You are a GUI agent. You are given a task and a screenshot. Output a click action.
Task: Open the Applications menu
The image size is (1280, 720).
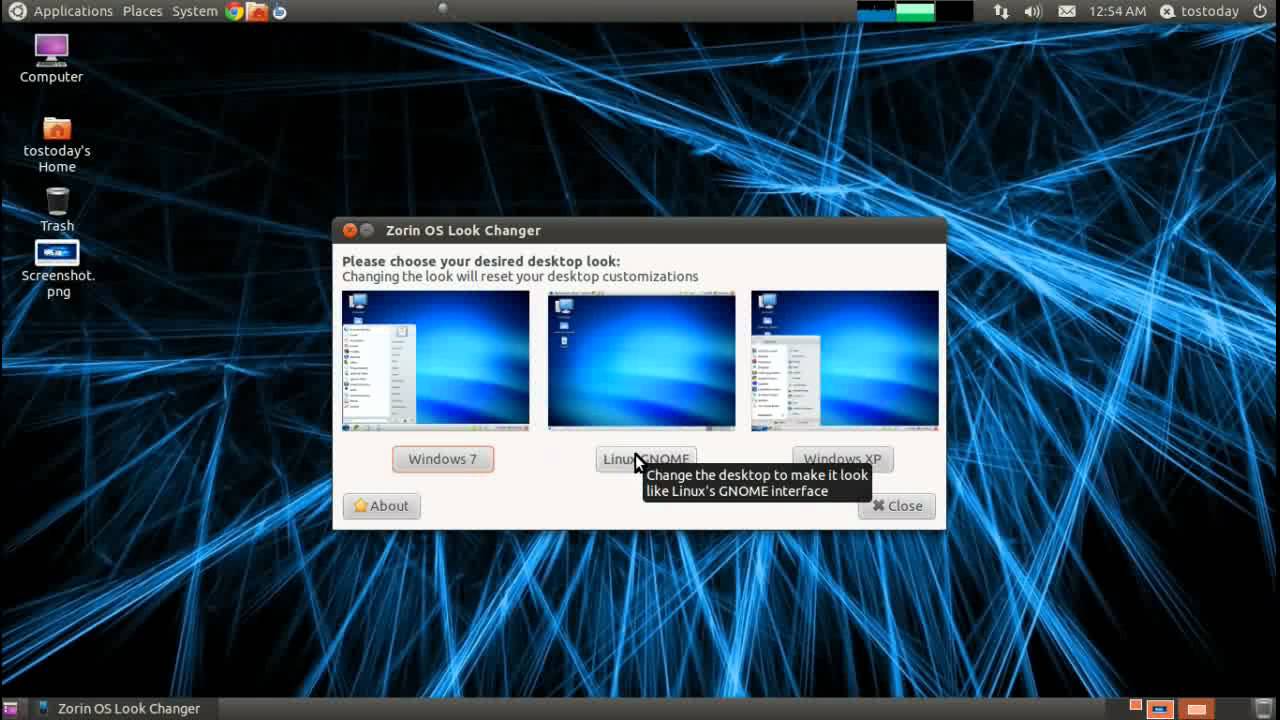click(73, 11)
